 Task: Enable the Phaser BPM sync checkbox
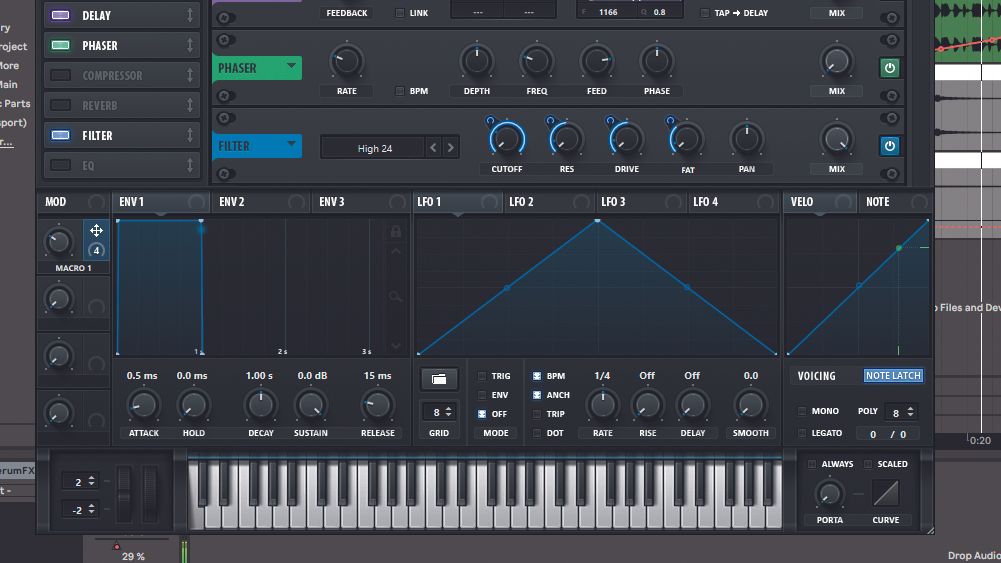click(400, 91)
